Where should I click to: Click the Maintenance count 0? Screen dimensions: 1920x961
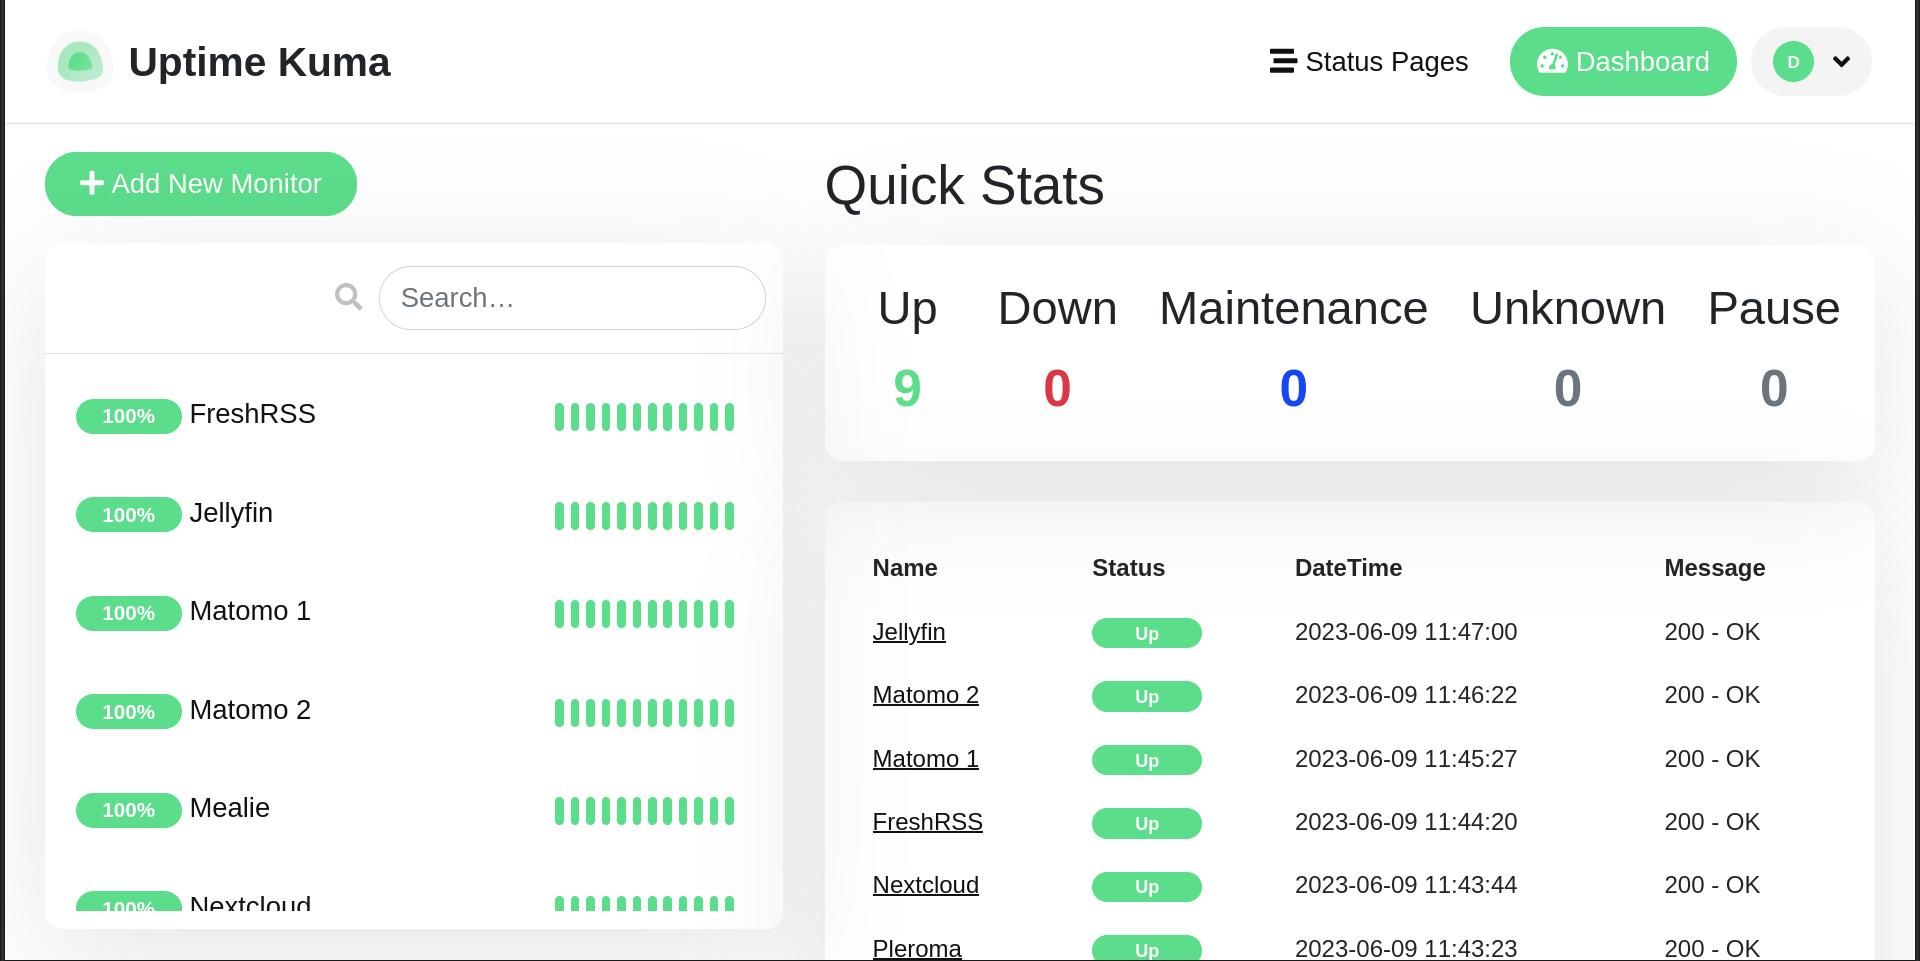point(1293,388)
